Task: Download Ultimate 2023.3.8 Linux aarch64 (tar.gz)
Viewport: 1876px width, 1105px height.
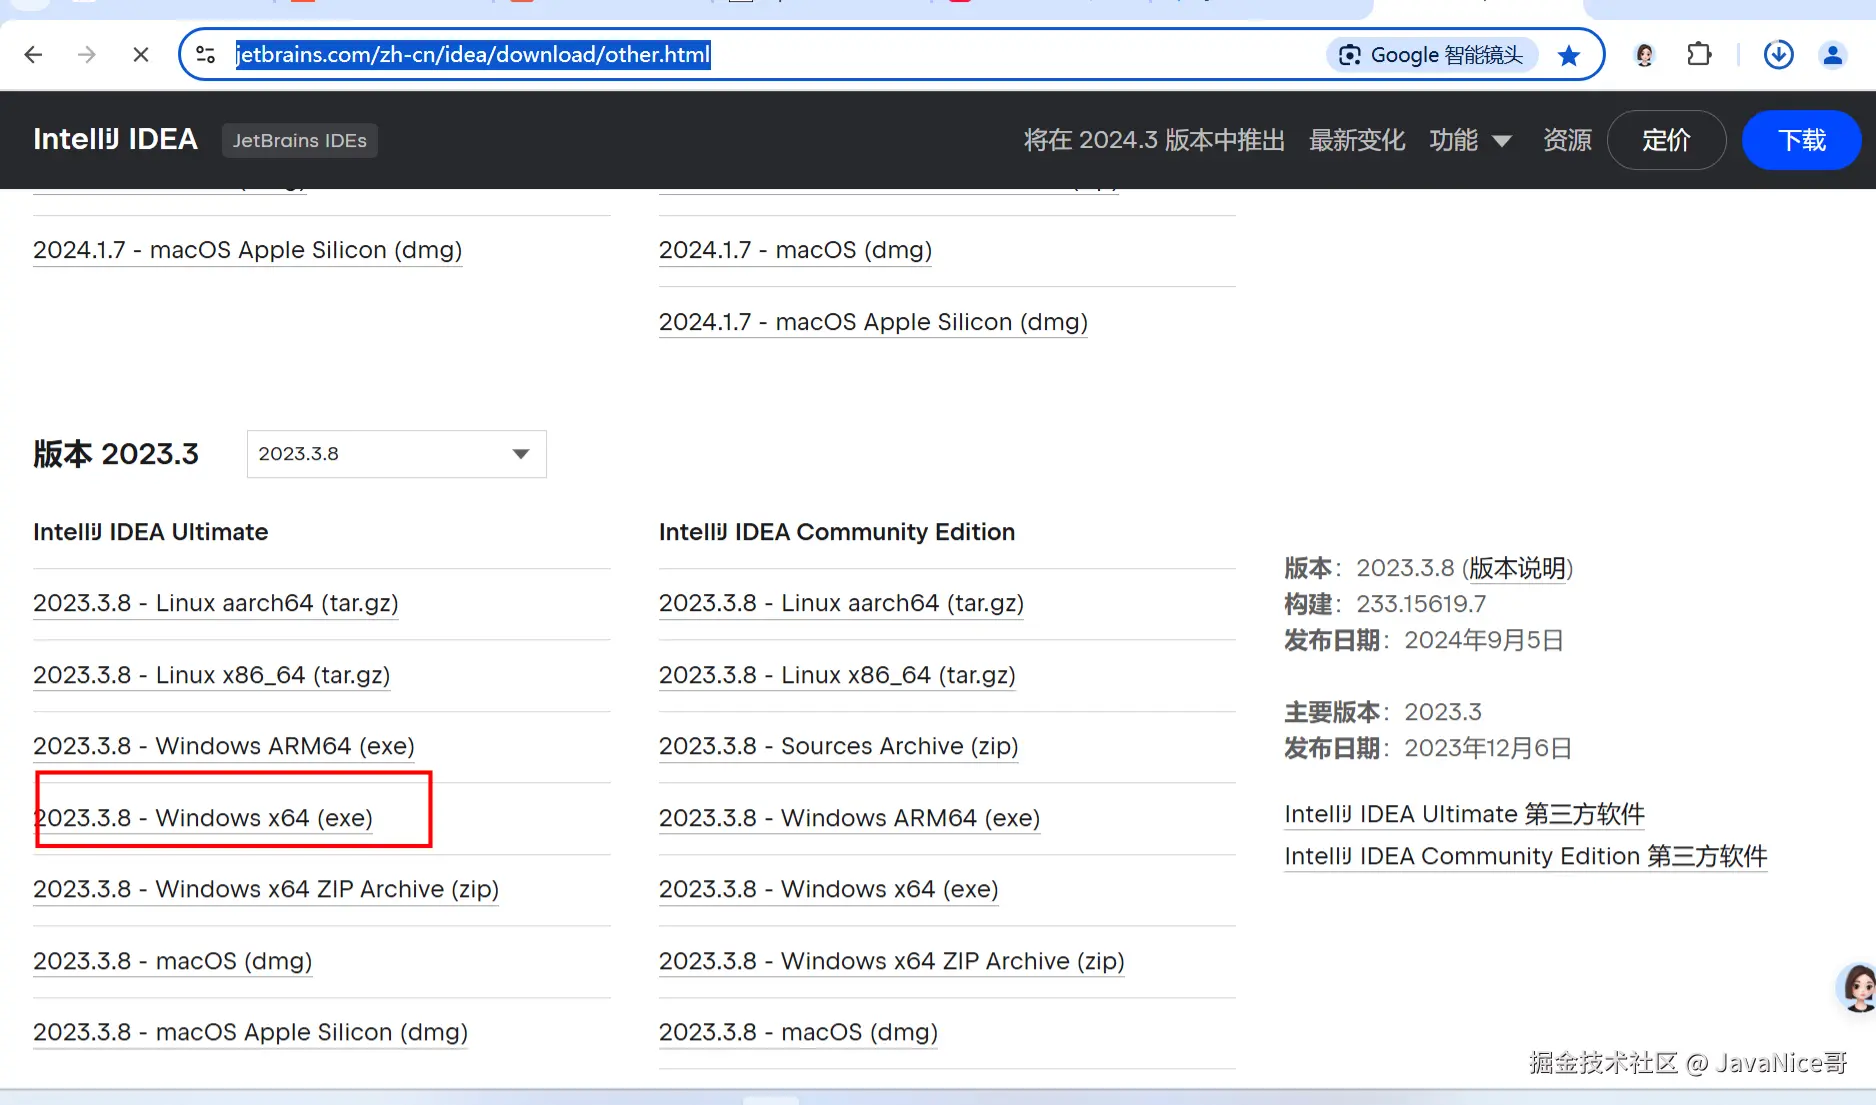Action: [x=216, y=603]
